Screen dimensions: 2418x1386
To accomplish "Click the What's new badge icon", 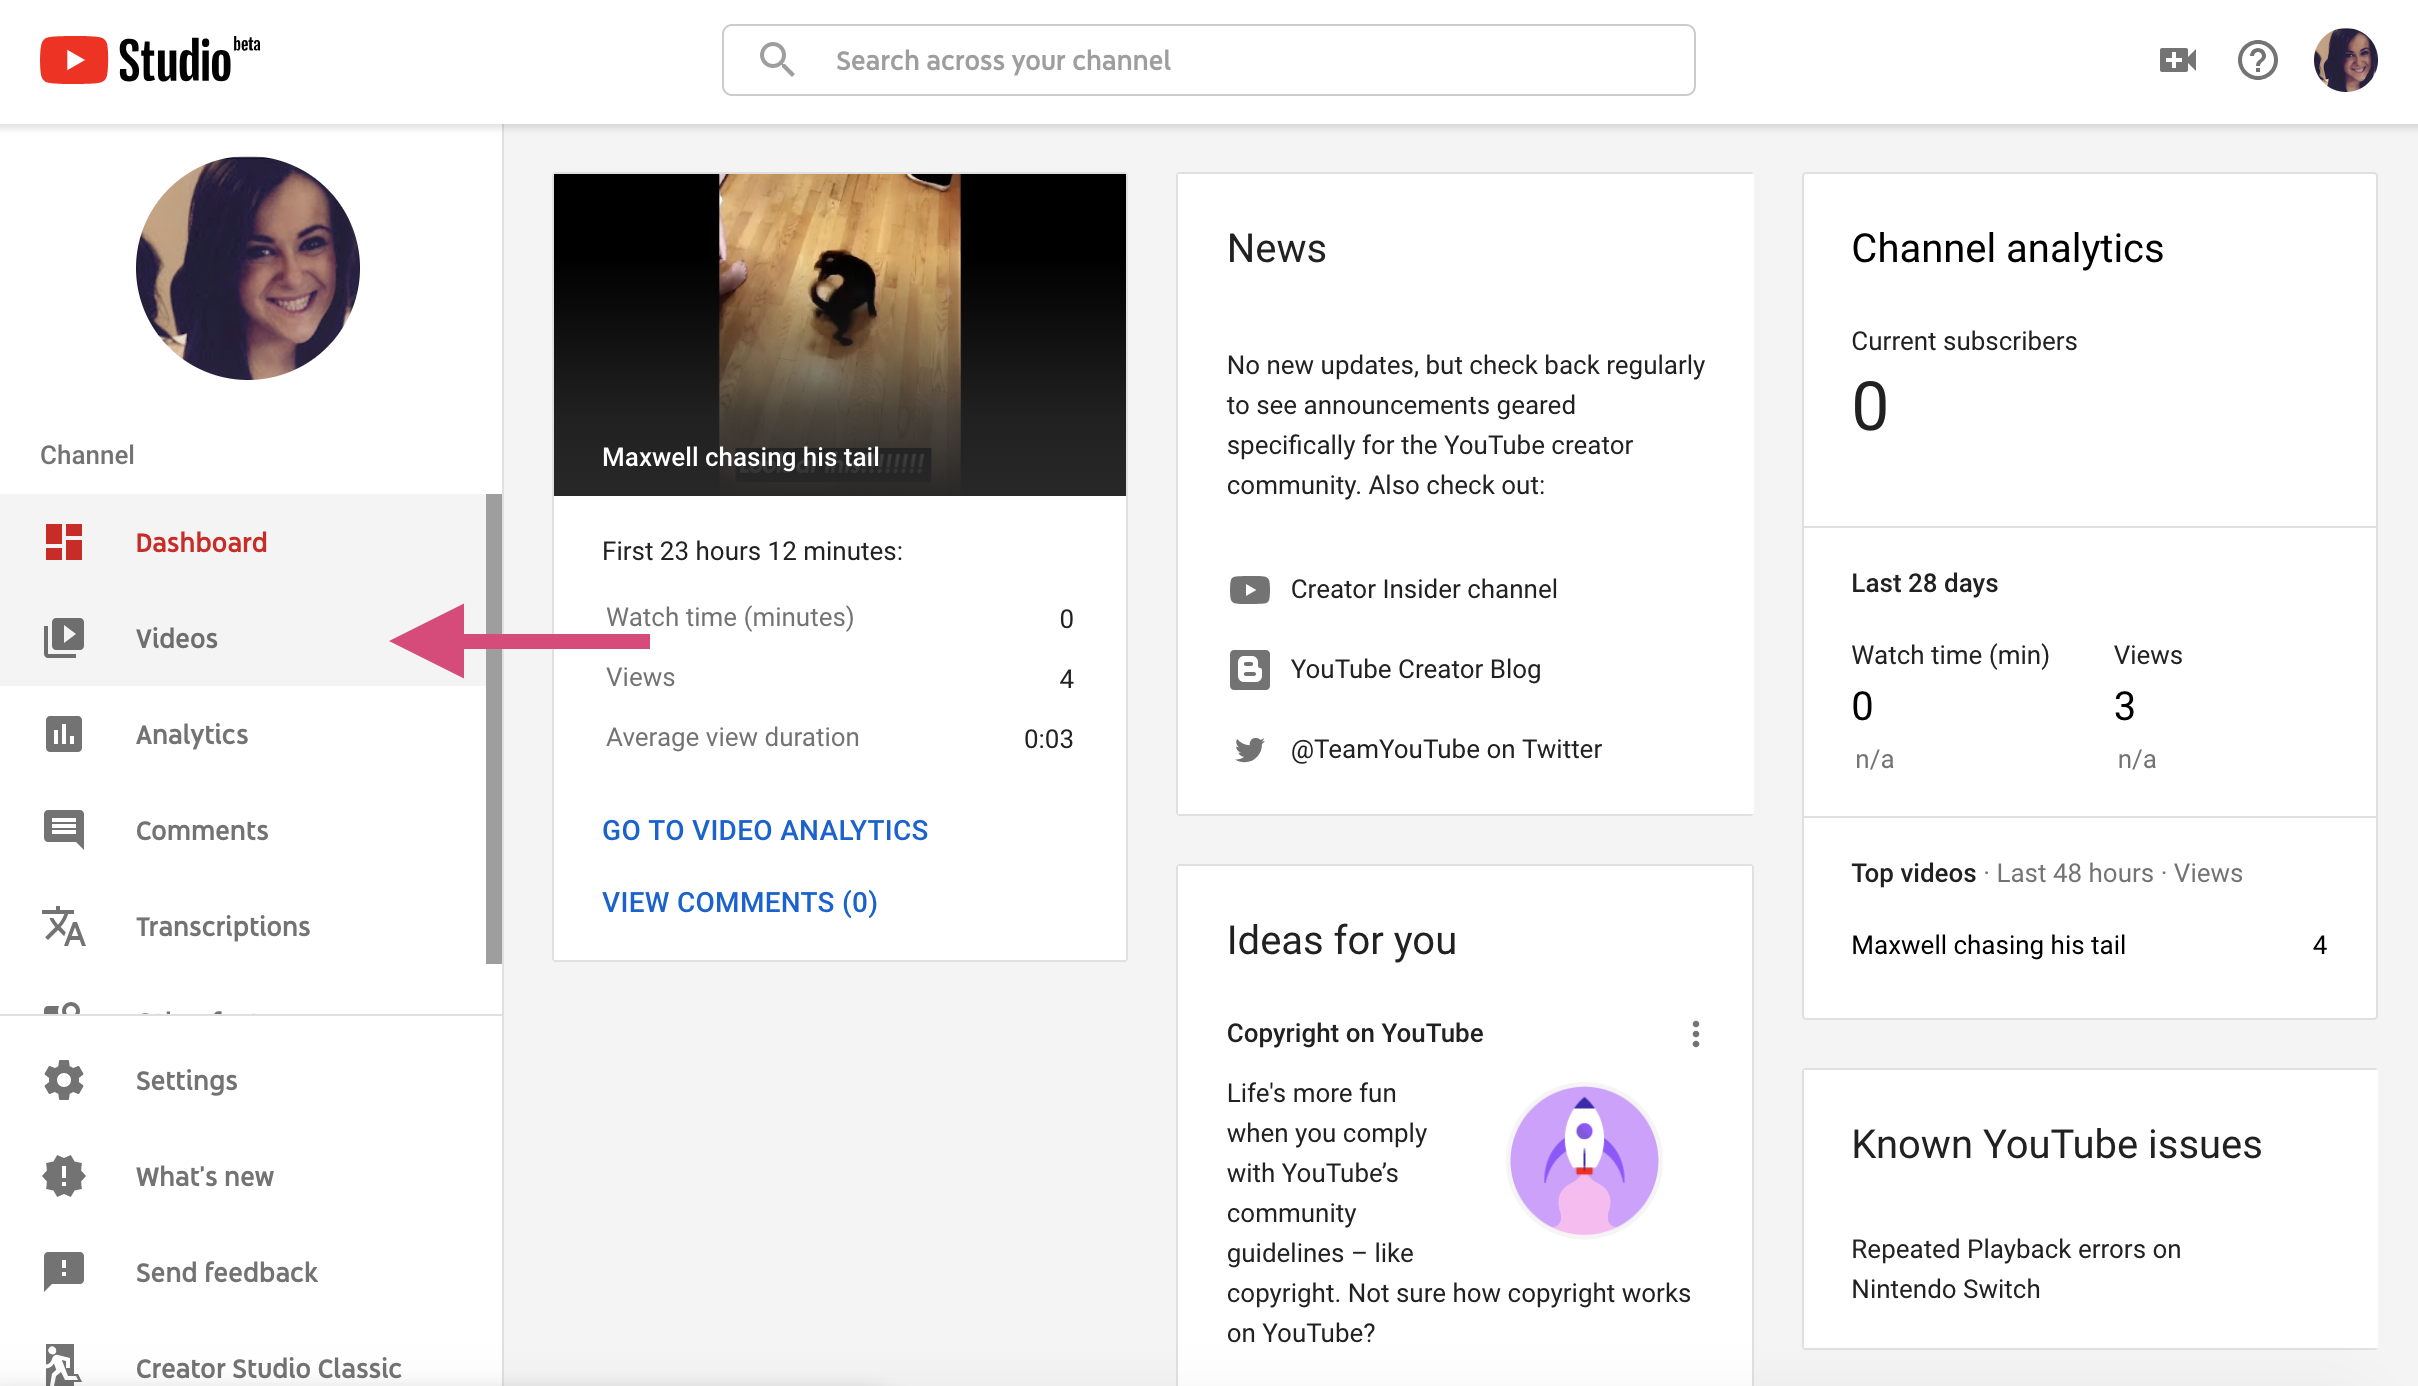I will click(x=64, y=1176).
